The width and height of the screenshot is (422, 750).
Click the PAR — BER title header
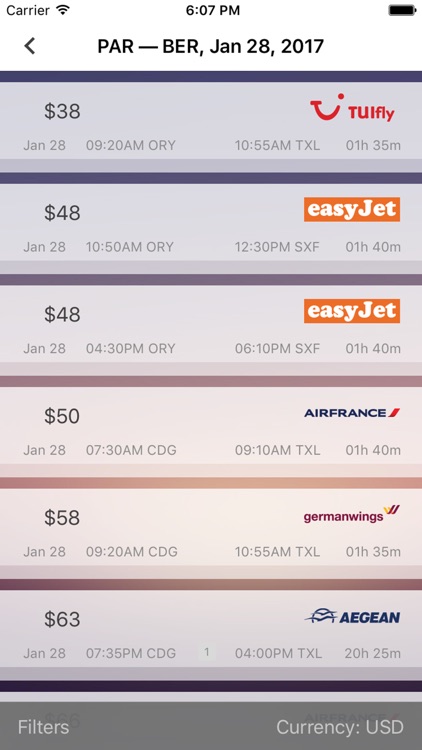point(211,46)
